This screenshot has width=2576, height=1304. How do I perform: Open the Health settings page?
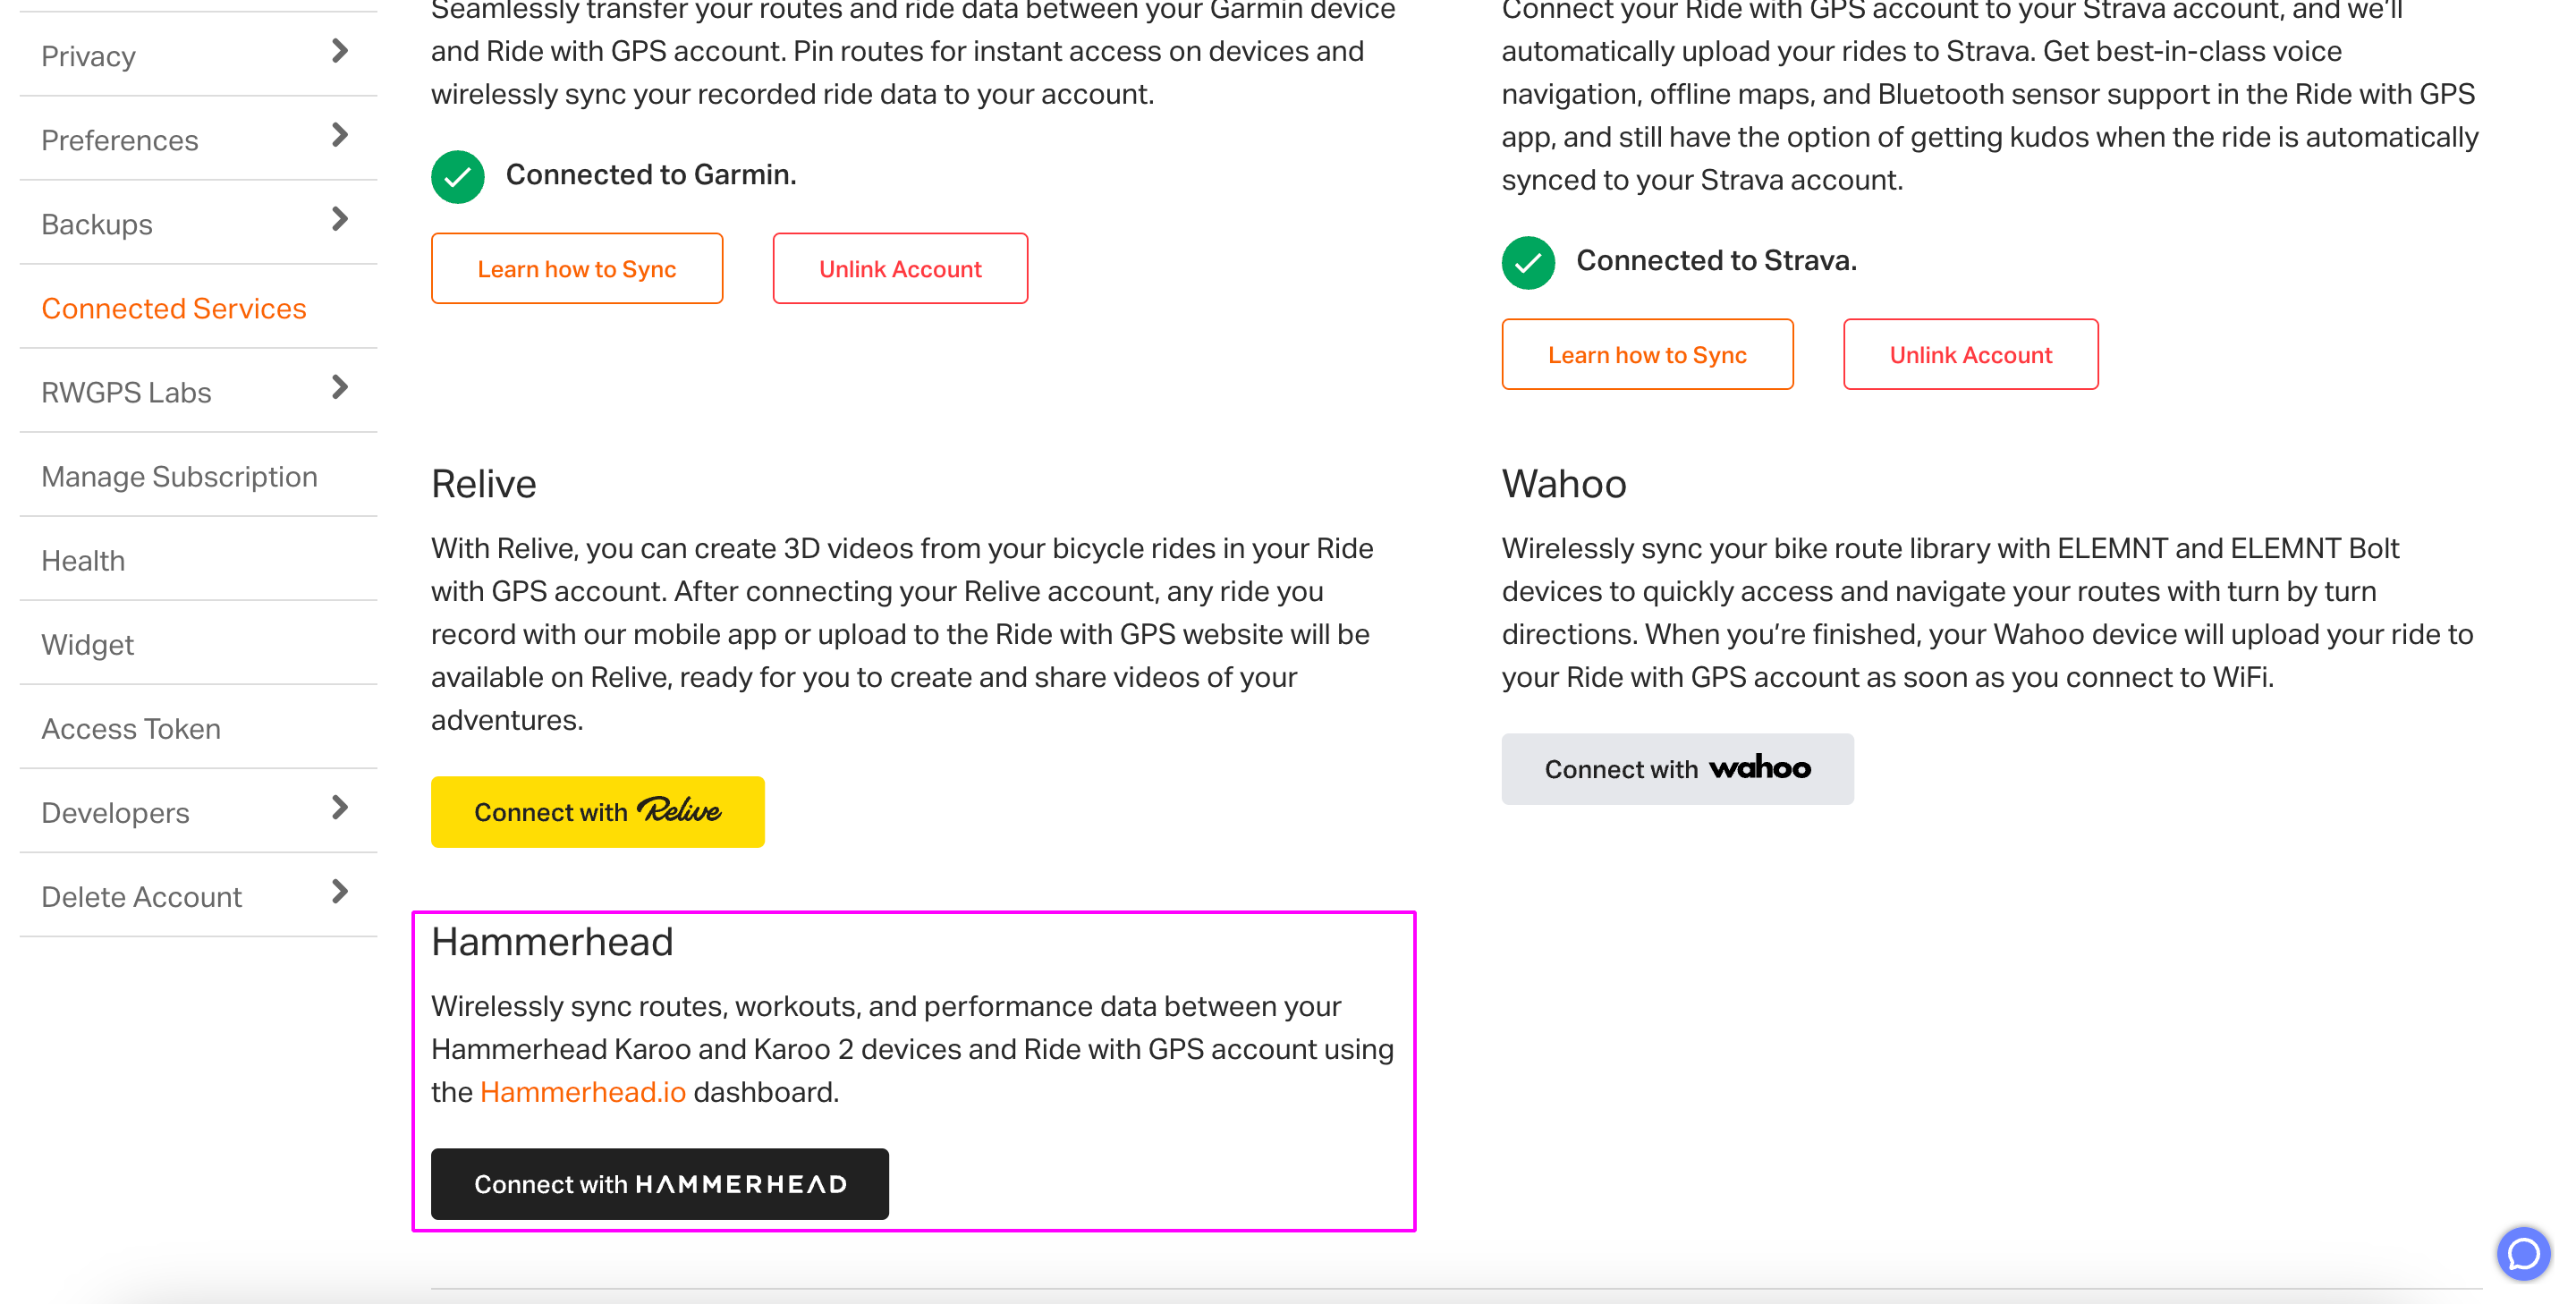point(83,561)
